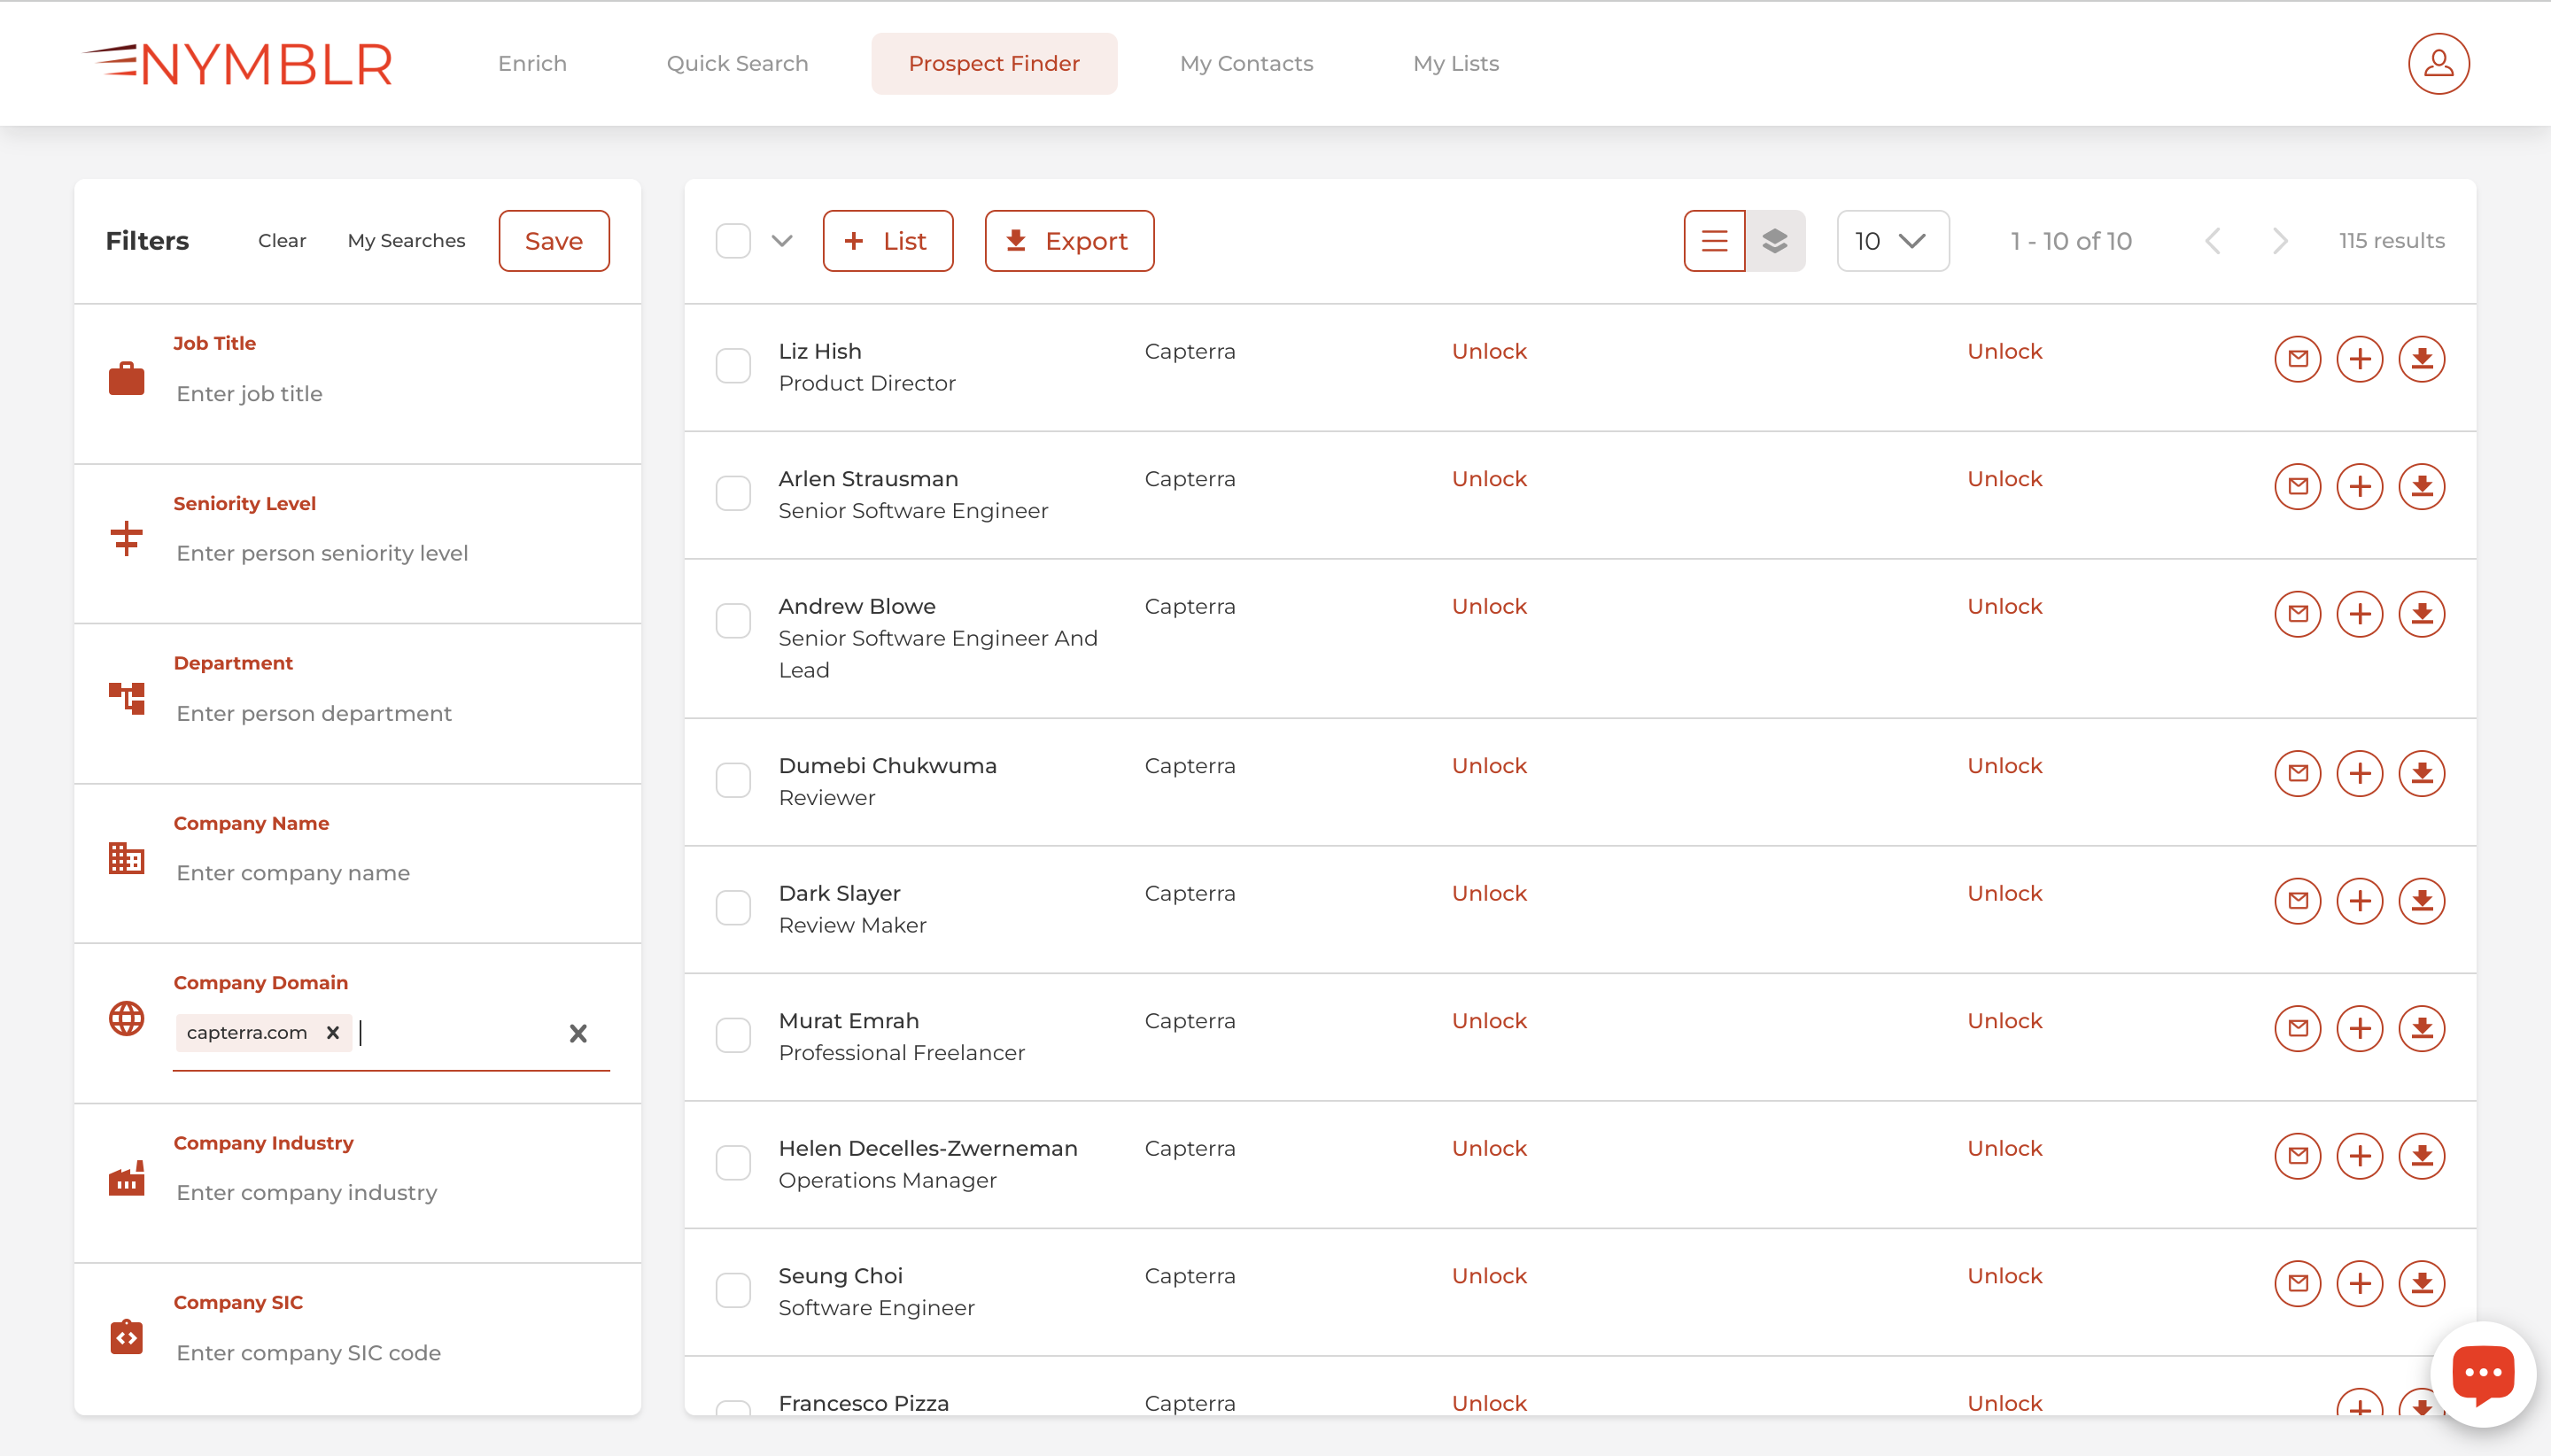Click the Export button

pos(1068,240)
